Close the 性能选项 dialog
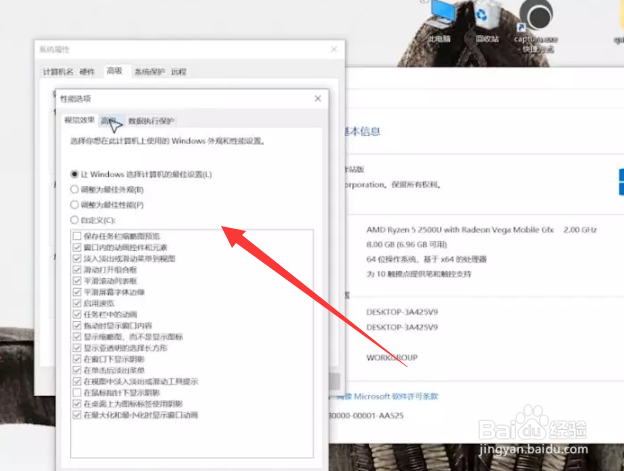 tap(318, 98)
